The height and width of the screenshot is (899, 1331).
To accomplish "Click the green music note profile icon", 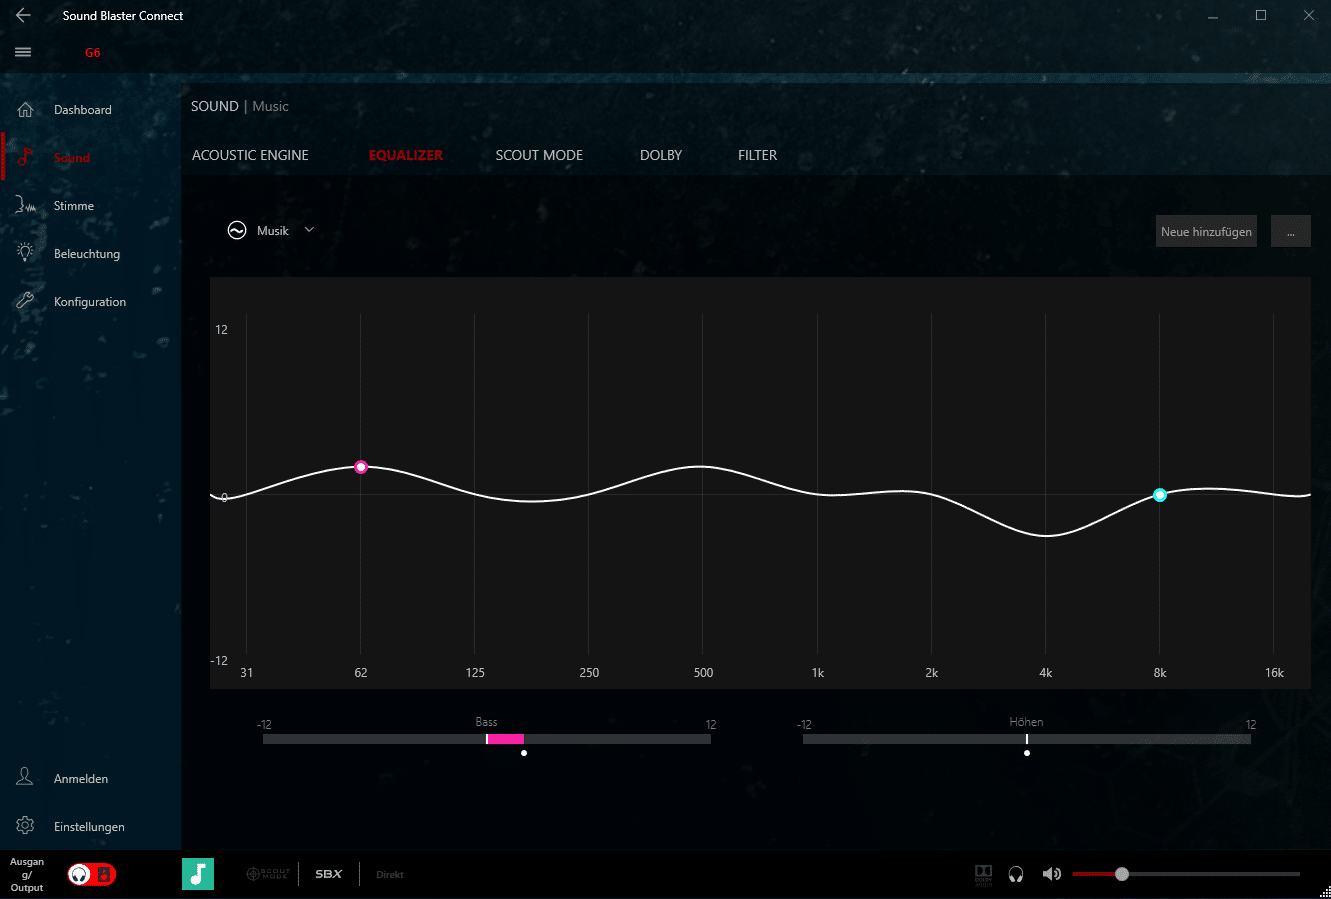I will coord(198,874).
